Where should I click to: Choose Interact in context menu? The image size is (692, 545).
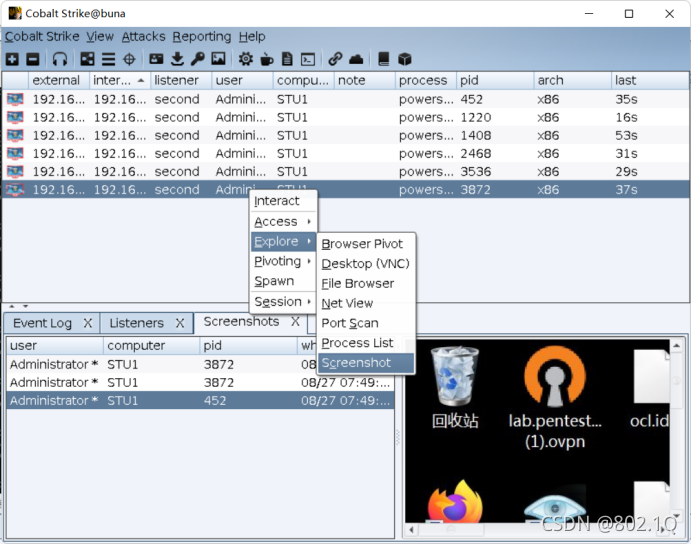point(283,201)
